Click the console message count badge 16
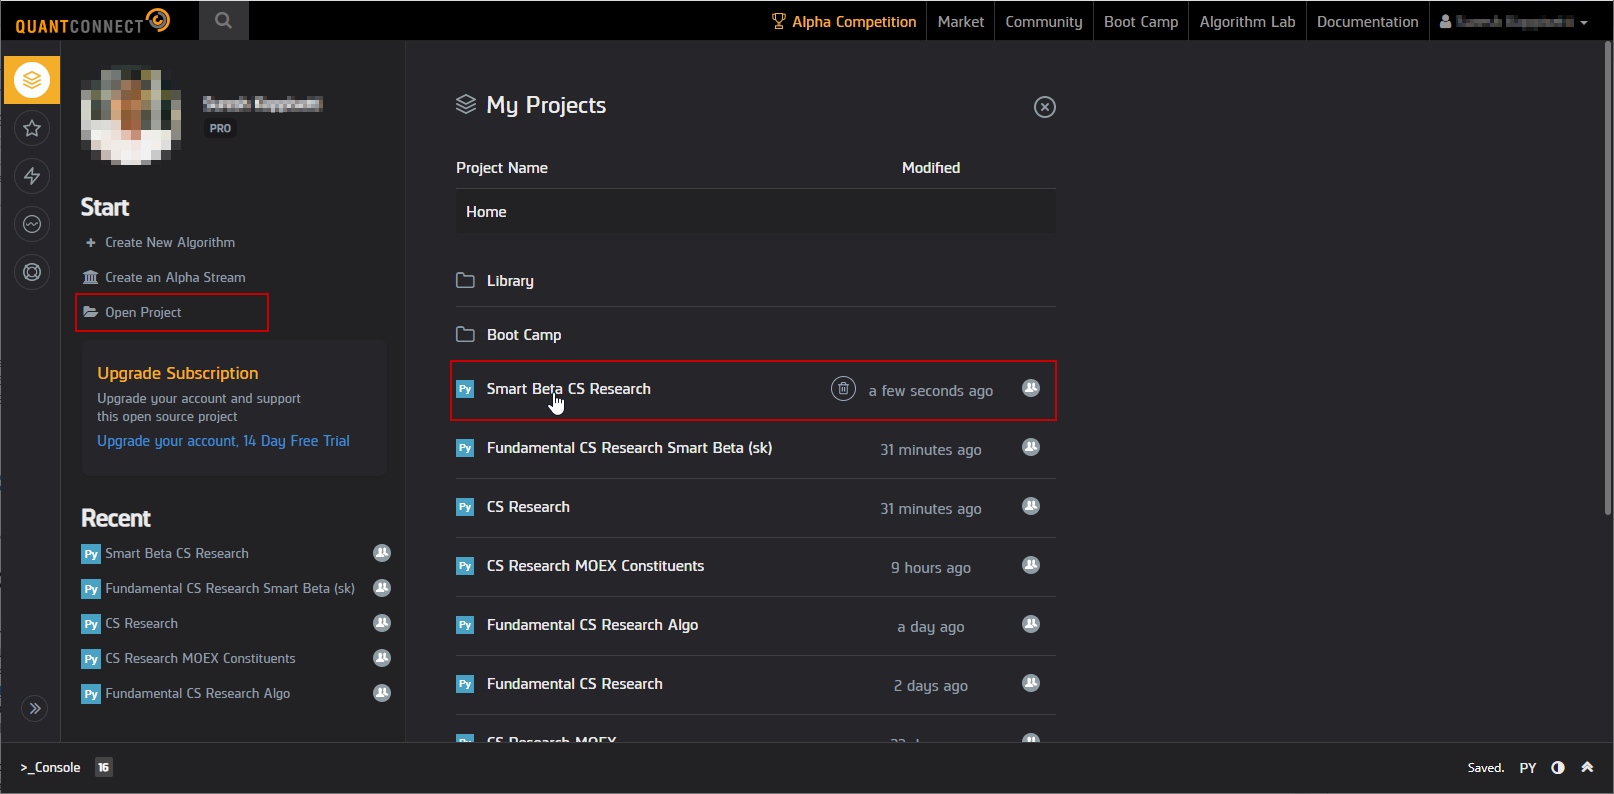This screenshot has width=1614, height=794. [104, 767]
